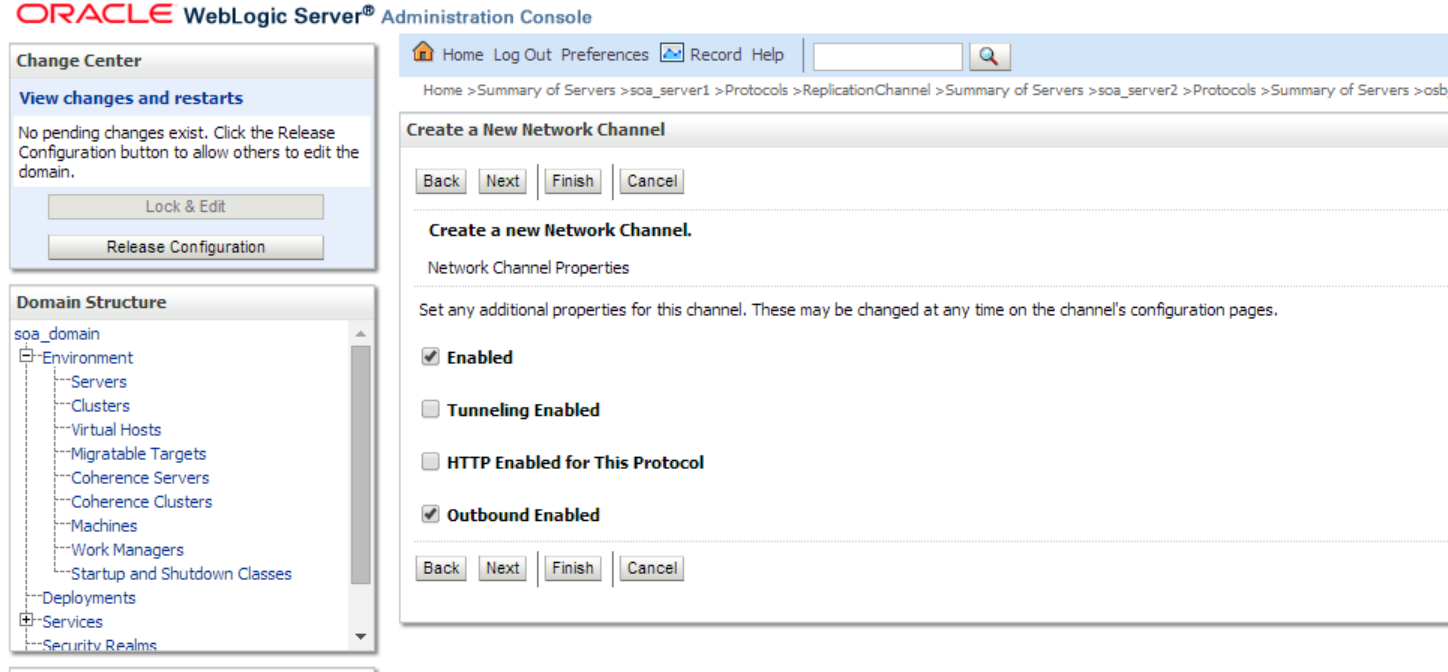Click the "Create a New Network Channel" heading

536,130
